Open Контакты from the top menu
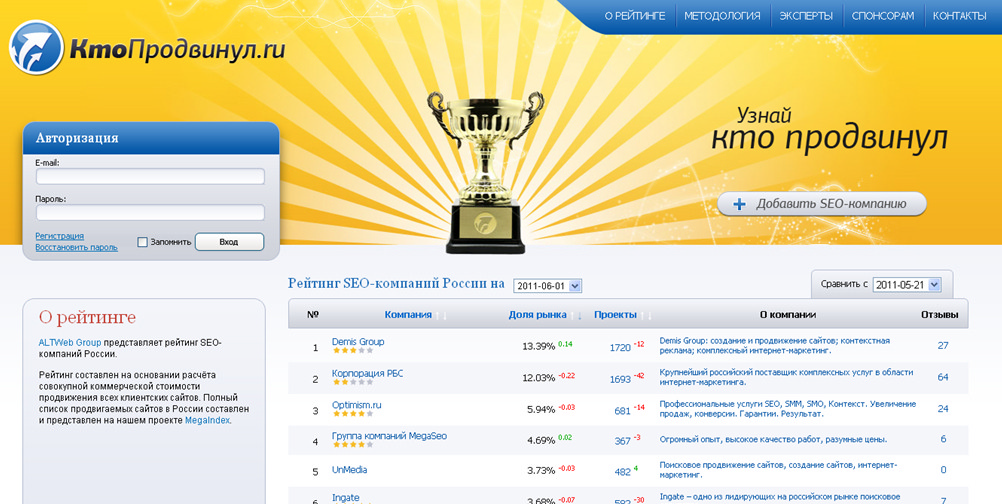Image resolution: width=1002 pixels, height=504 pixels. point(959,16)
